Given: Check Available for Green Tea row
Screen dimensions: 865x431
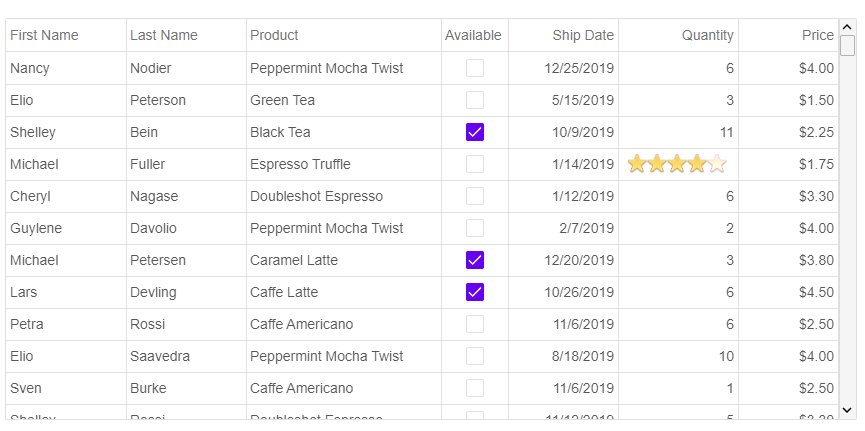Looking at the screenshot, I should pyautogui.click(x=475, y=100).
